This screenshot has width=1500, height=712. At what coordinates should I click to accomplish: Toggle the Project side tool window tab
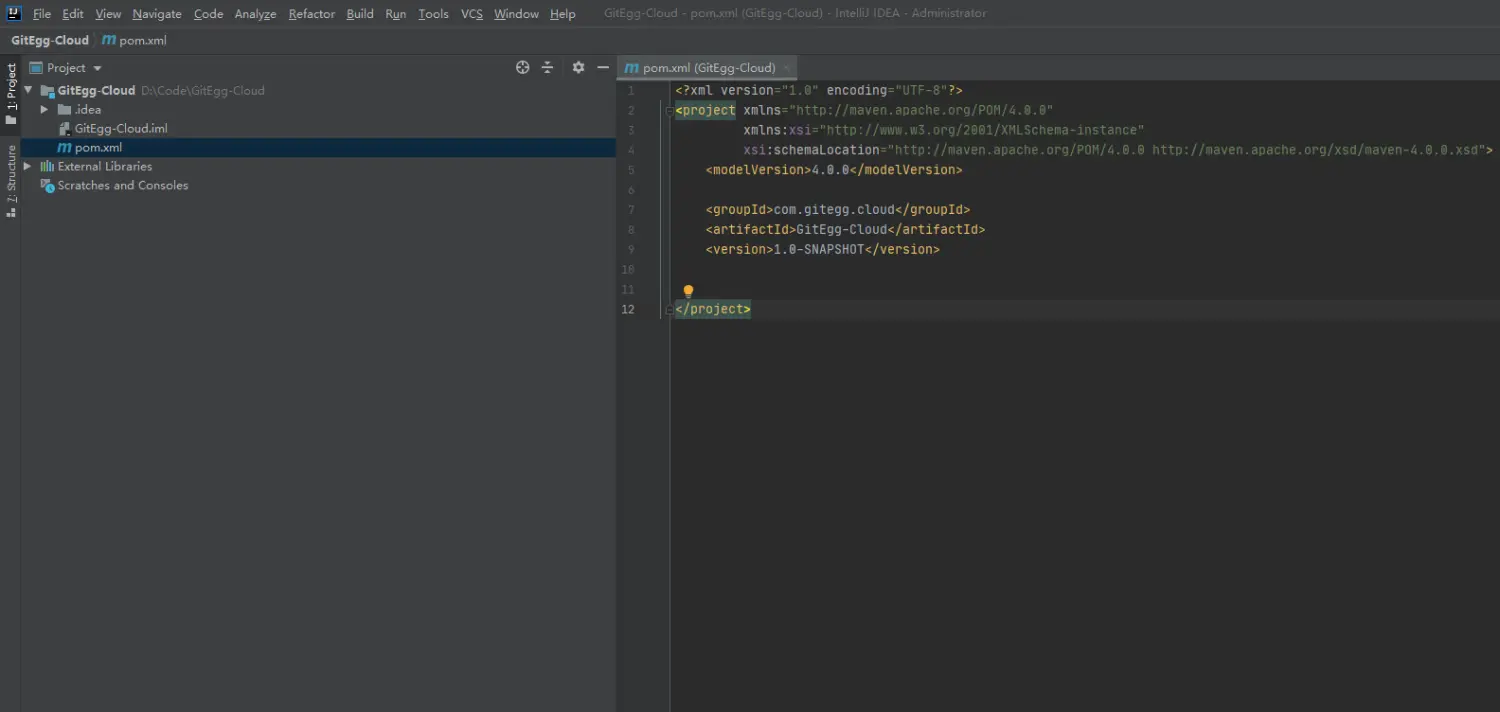pos(11,93)
